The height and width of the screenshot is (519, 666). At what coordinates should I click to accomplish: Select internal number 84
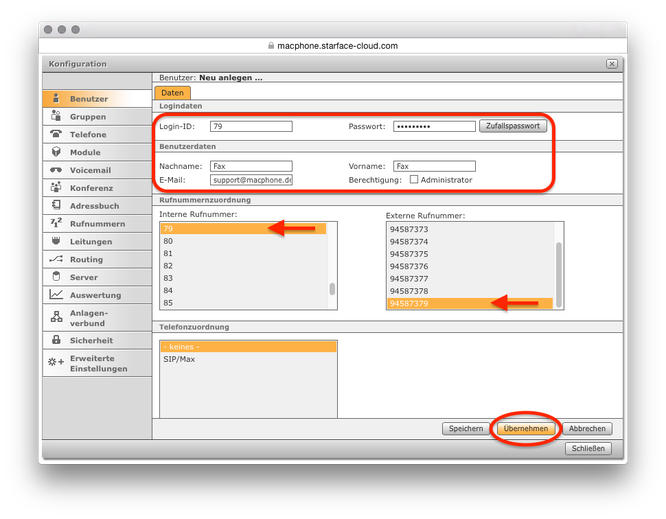point(243,290)
